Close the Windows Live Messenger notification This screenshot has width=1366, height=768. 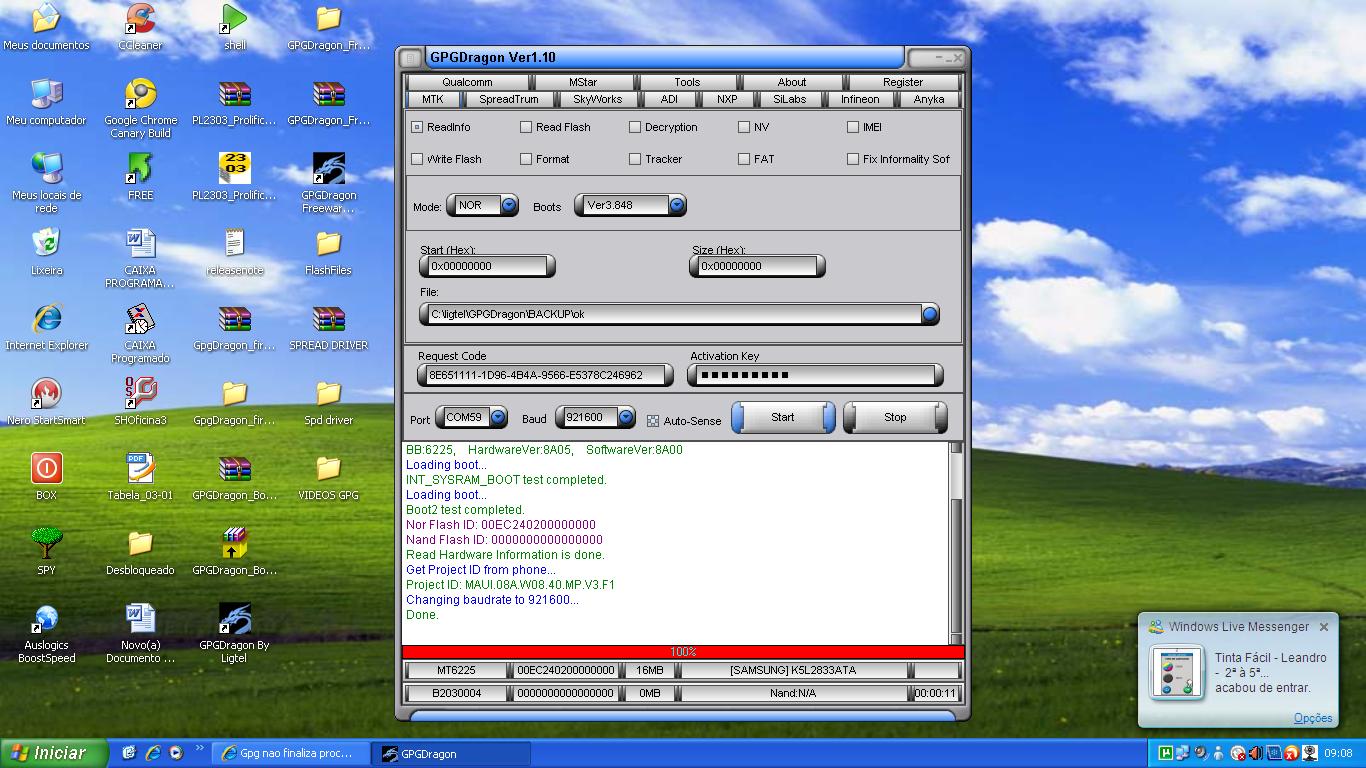(1324, 627)
